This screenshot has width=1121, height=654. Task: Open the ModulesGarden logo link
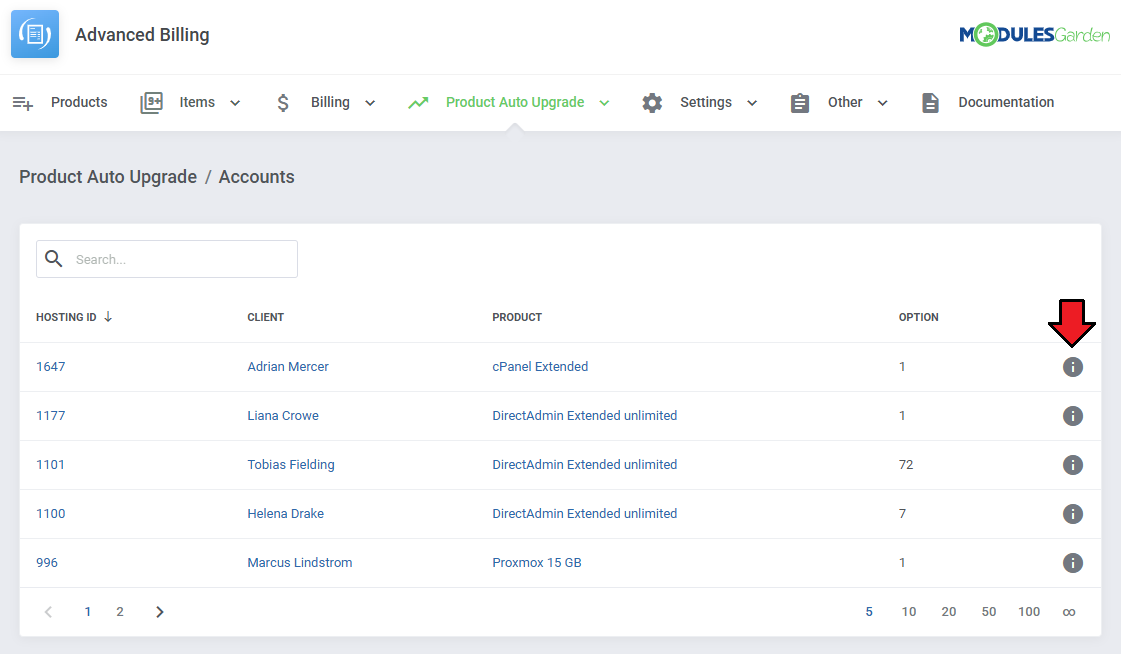[x=1034, y=34]
